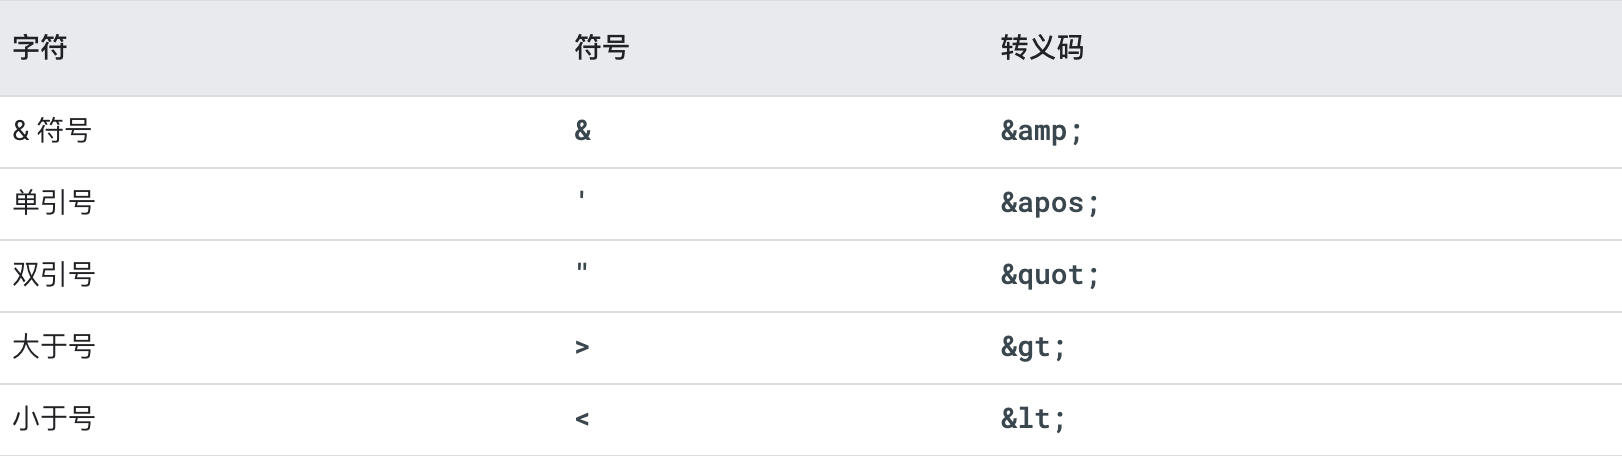Click the double quote symbol cell

click(x=582, y=267)
